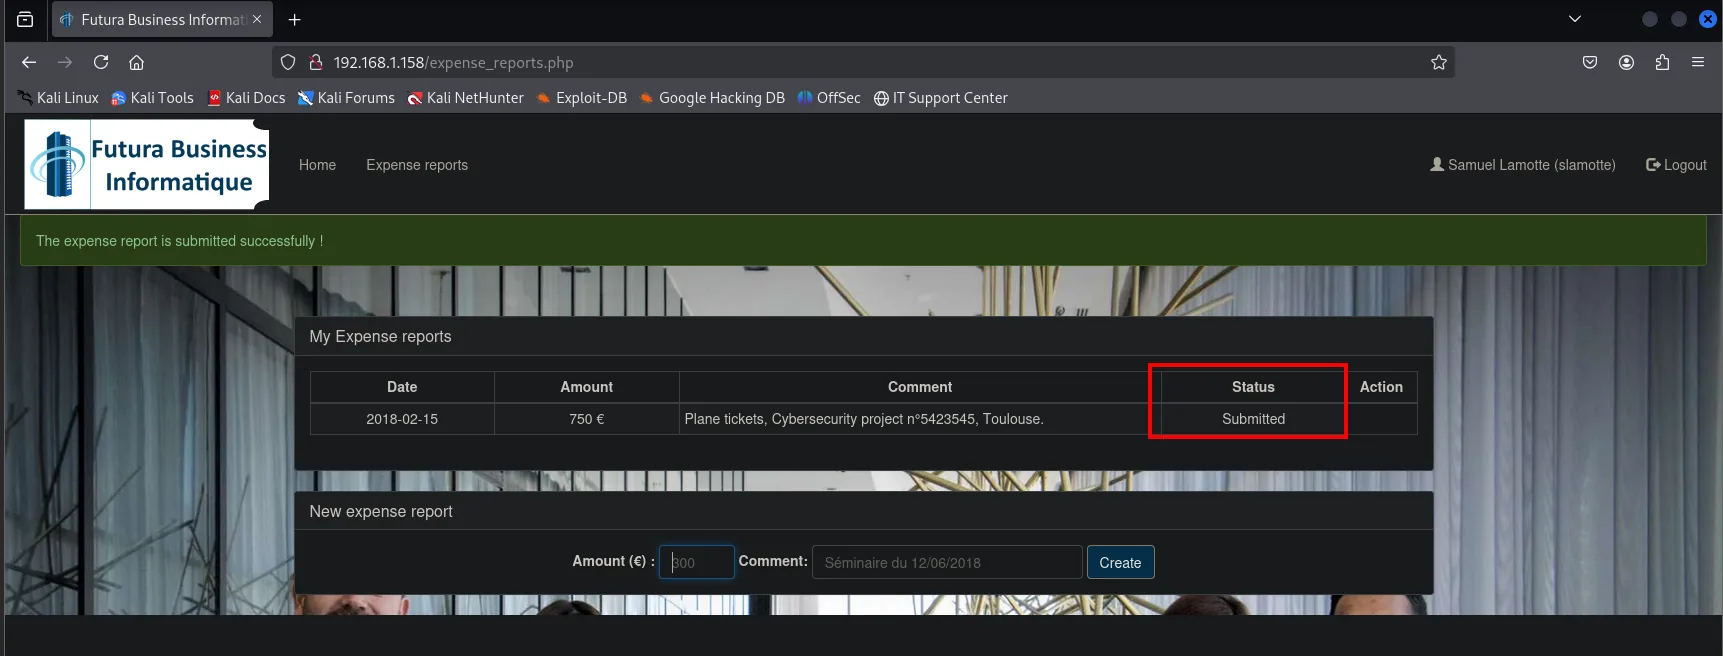
Task: Click the Amount column header
Action: click(x=587, y=387)
